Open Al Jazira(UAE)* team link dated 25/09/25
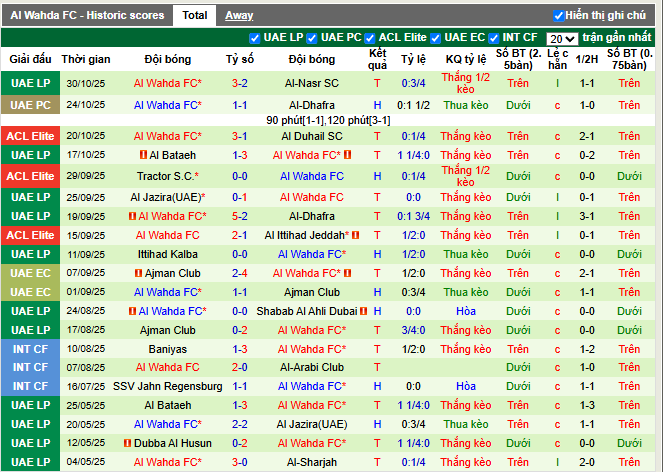 pyautogui.click(x=168, y=197)
